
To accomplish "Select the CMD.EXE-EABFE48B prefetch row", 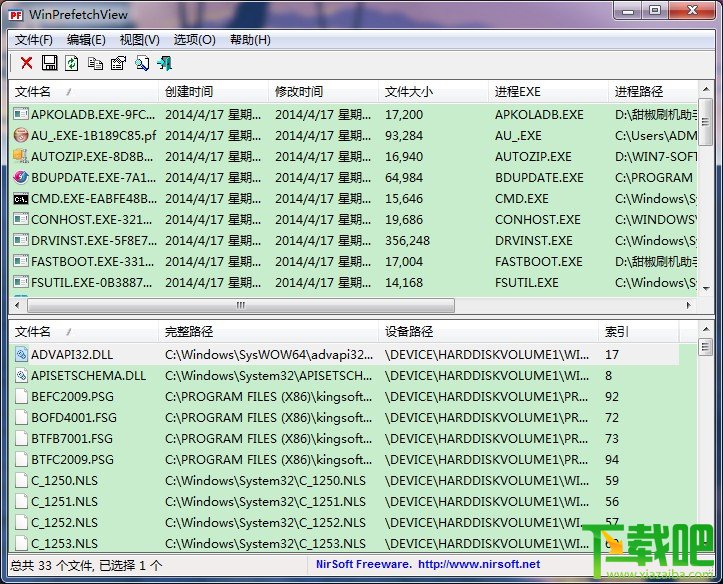I will coord(353,199).
